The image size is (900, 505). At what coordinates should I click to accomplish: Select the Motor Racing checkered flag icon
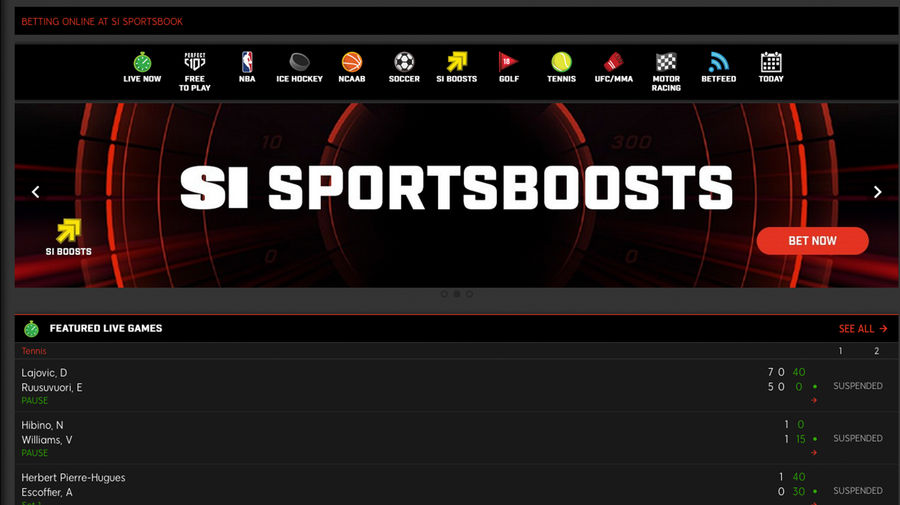[666, 61]
